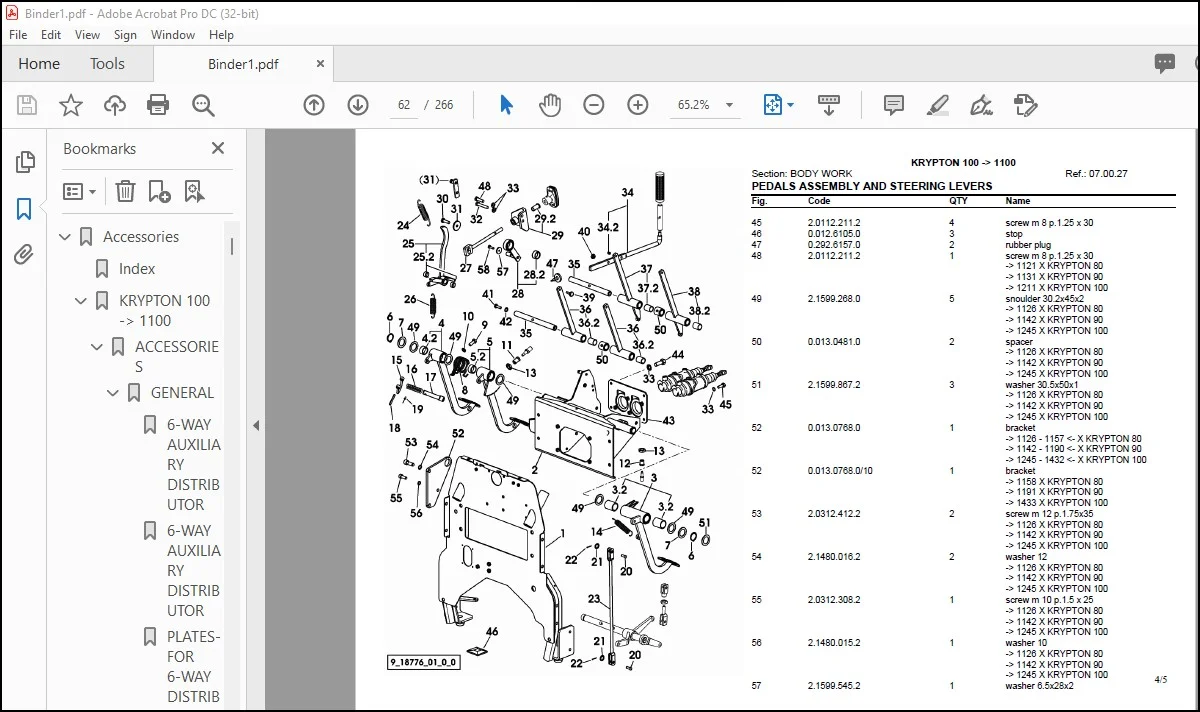The height and width of the screenshot is (712, 1200).
Task: Click part name rubber plug
Action: pyautogui.click(x=1029, y=245)
